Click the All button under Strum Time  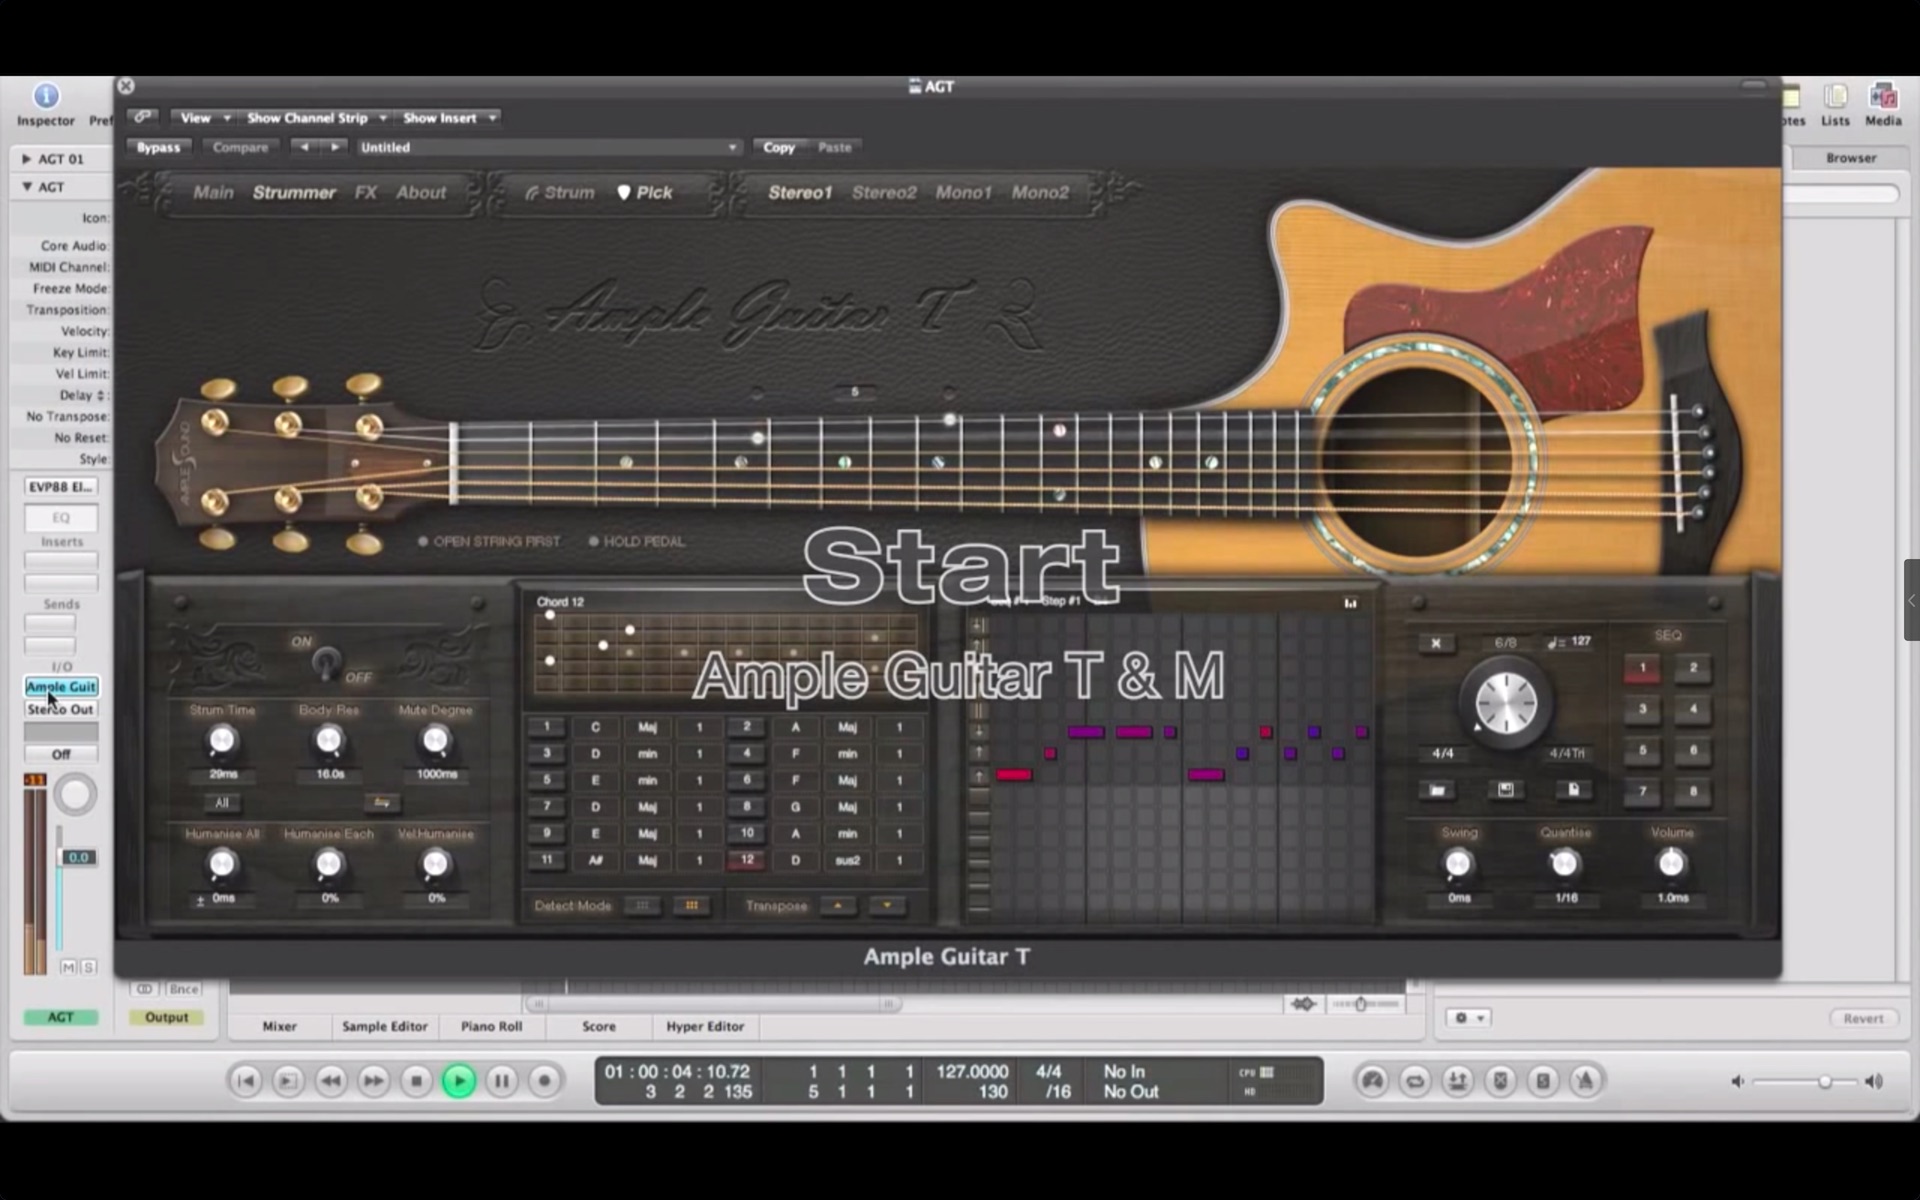coord(222,802)
